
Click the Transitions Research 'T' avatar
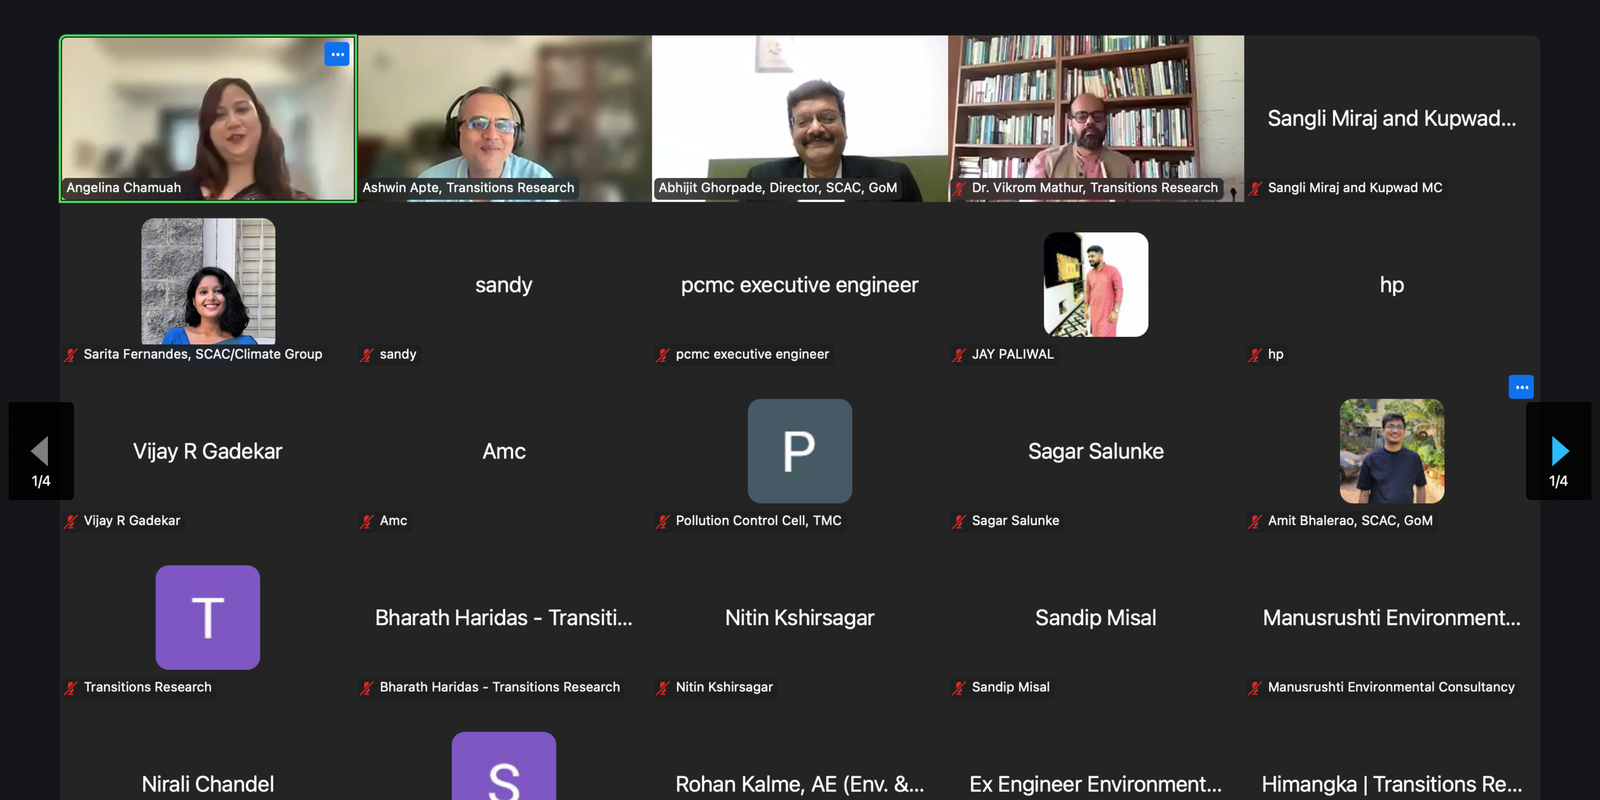pos(208,617)
